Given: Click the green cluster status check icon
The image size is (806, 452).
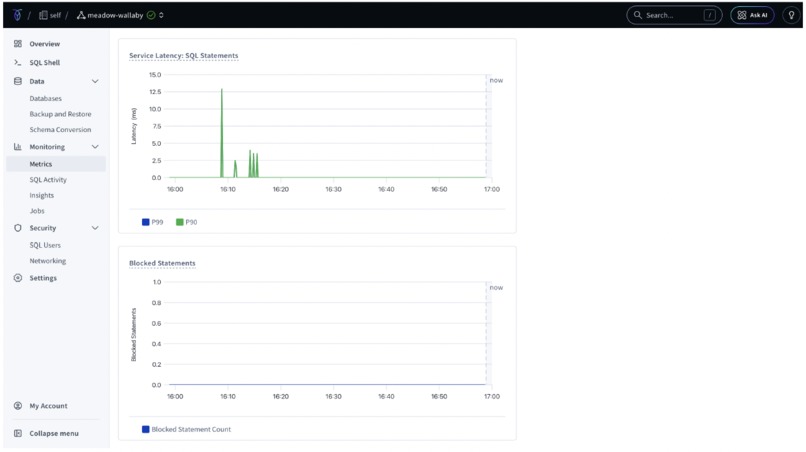Looking at the screenshot, I should 151,15.
